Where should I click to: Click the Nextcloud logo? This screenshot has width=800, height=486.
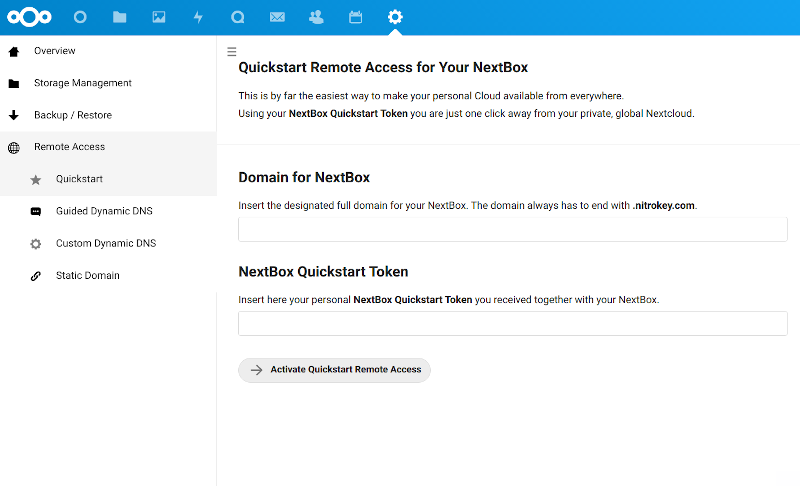click(x=29, y=17)
